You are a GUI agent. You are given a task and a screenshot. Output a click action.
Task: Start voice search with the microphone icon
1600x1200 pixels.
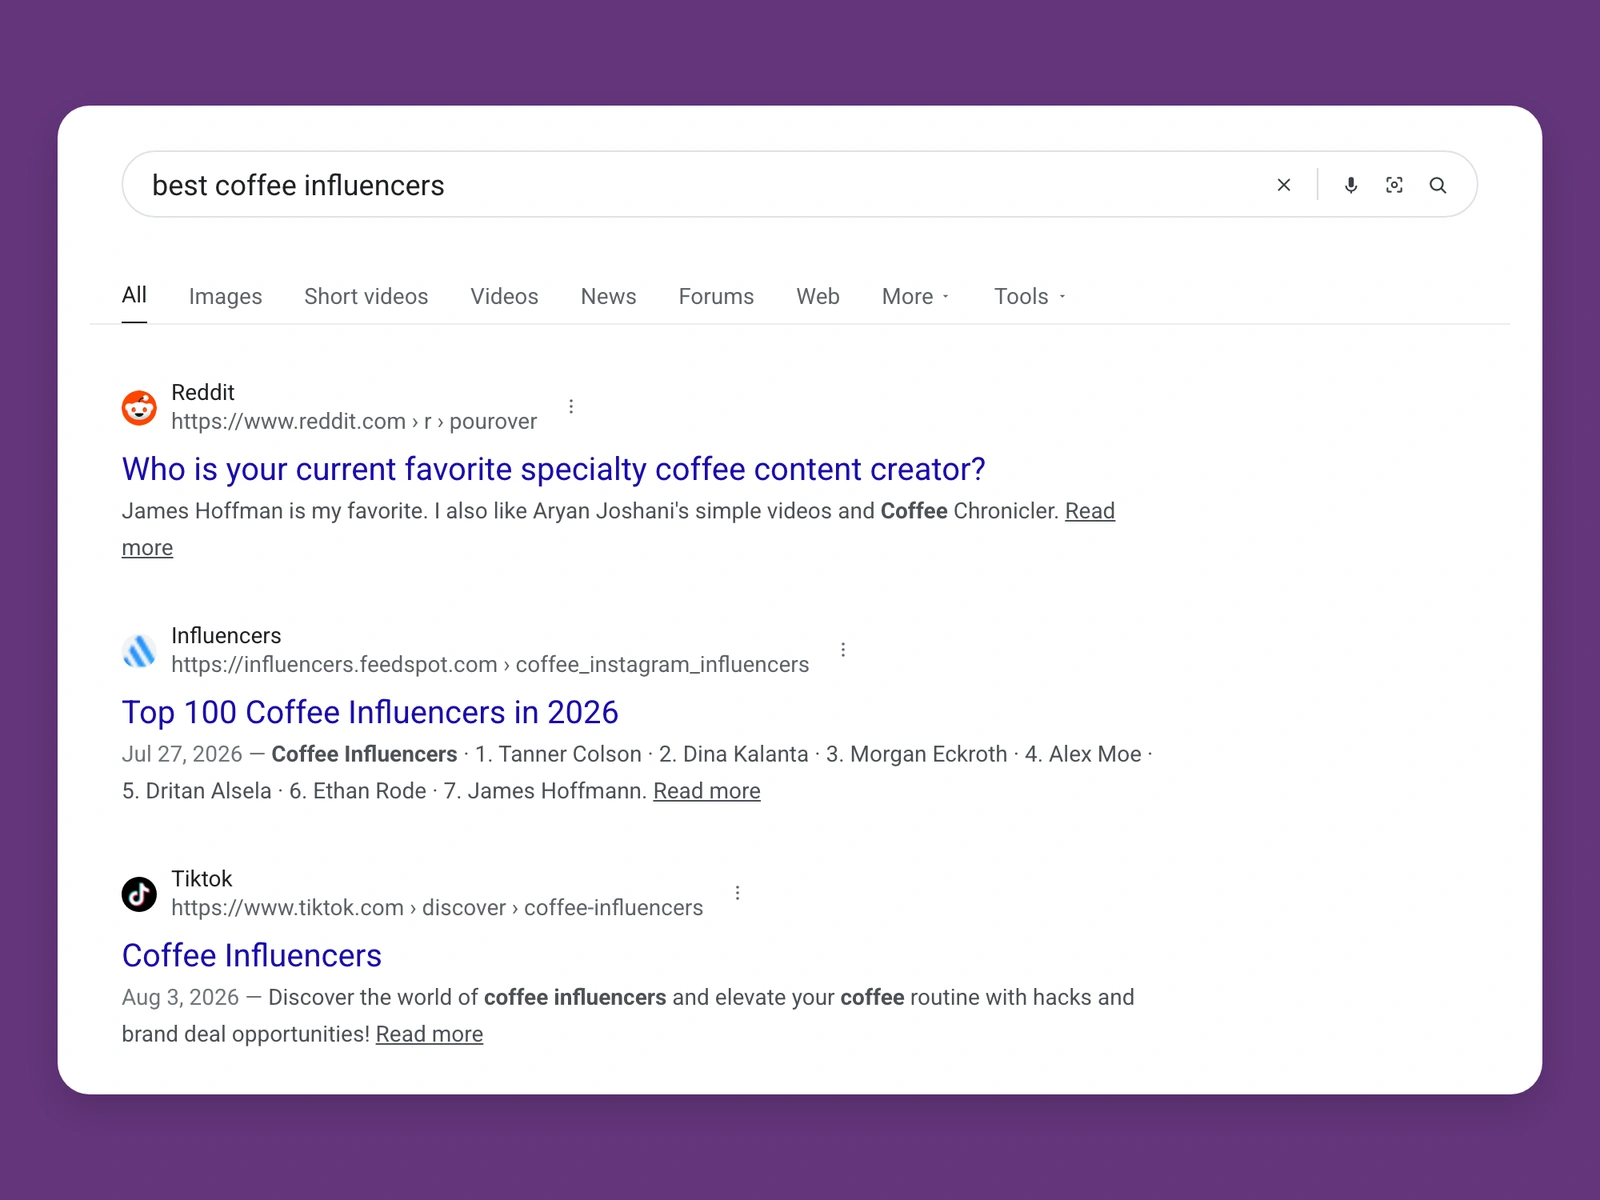1351,185
